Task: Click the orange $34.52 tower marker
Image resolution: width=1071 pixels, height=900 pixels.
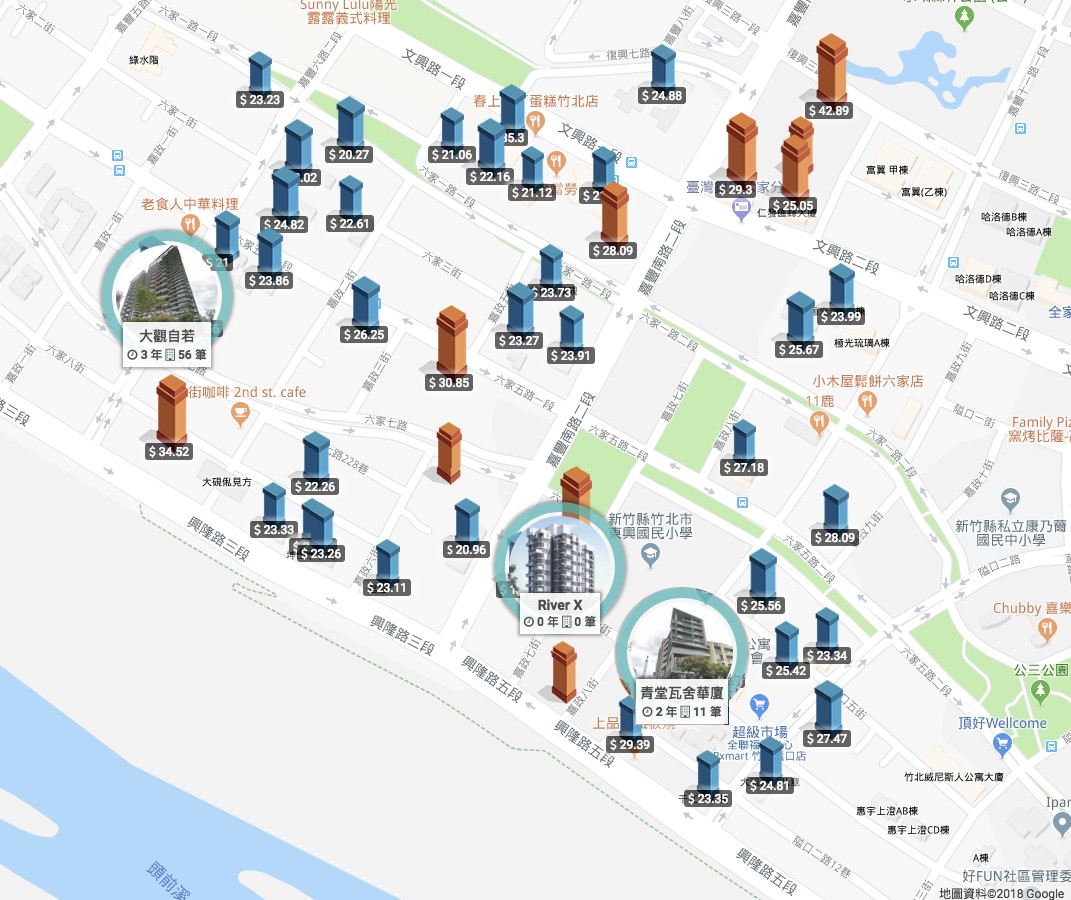Action: point(170,418)
